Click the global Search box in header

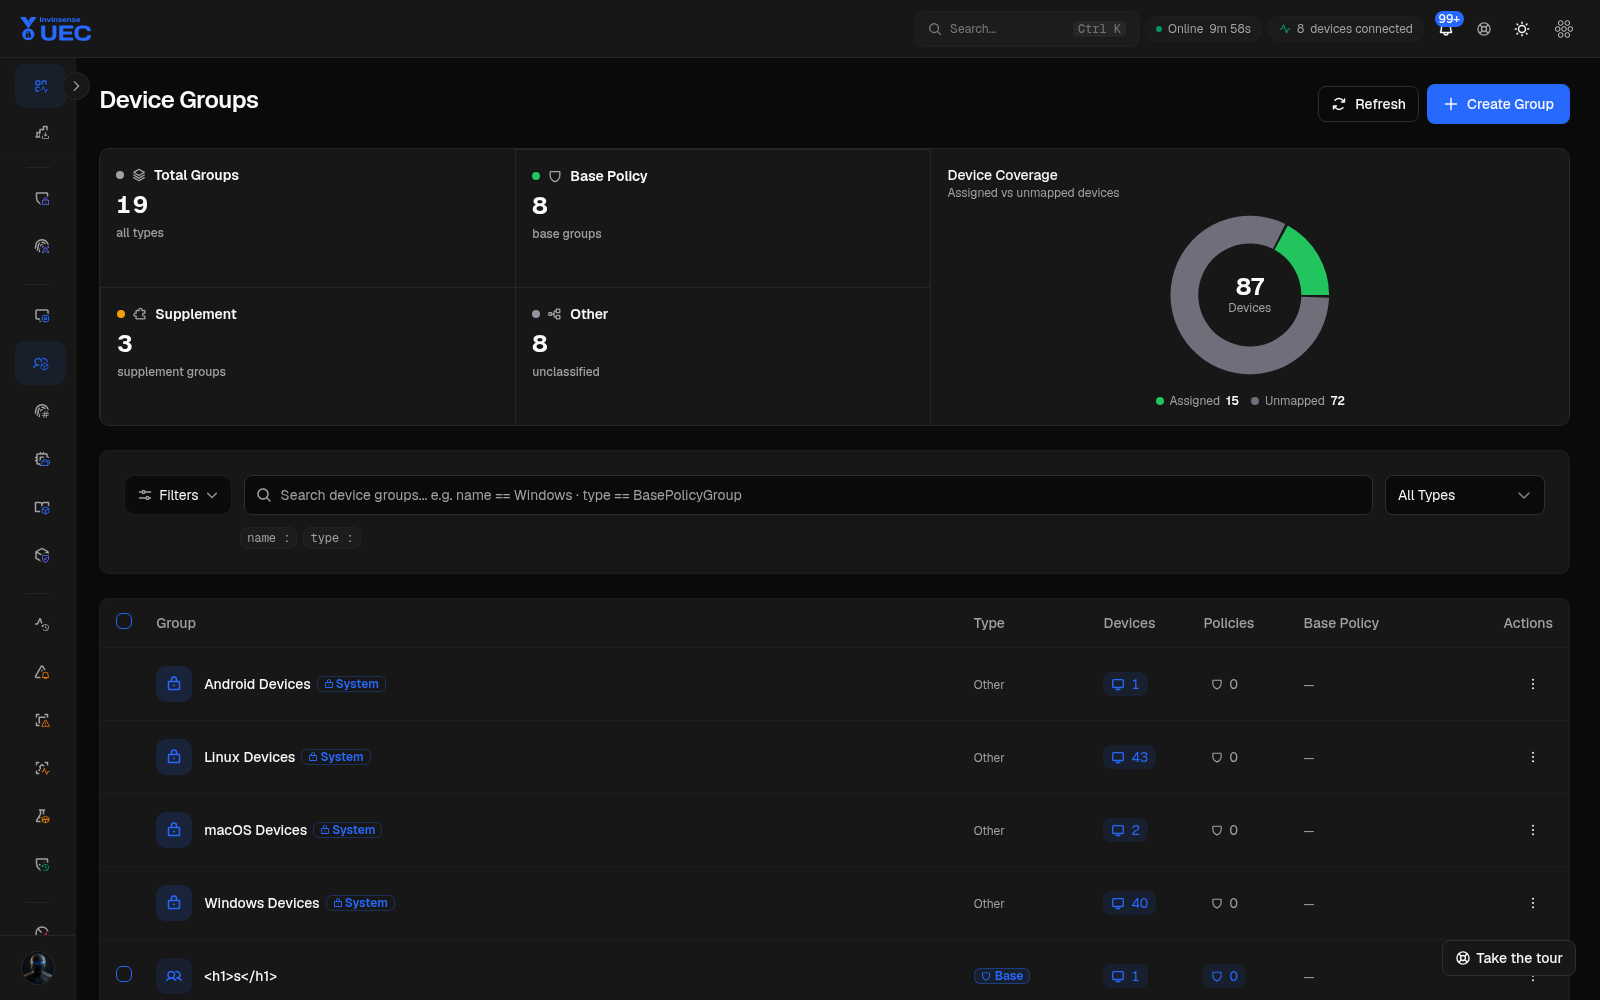click(x=1026, y=29)
